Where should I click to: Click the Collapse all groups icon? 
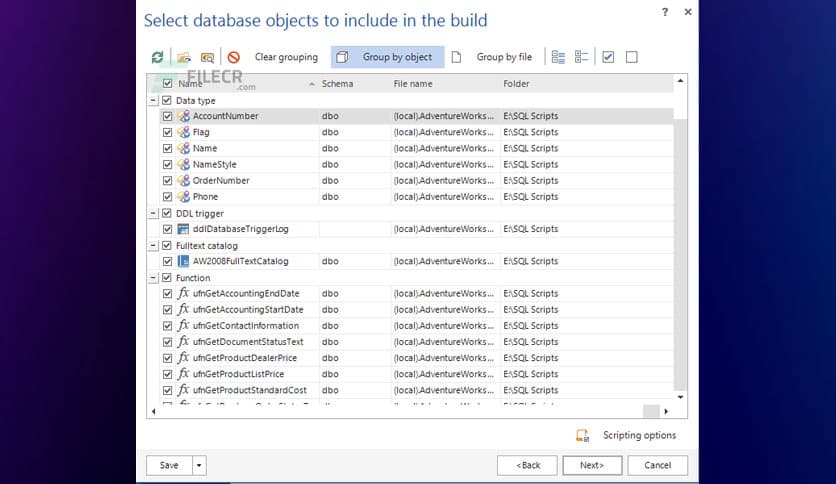(x=581, y=57)
